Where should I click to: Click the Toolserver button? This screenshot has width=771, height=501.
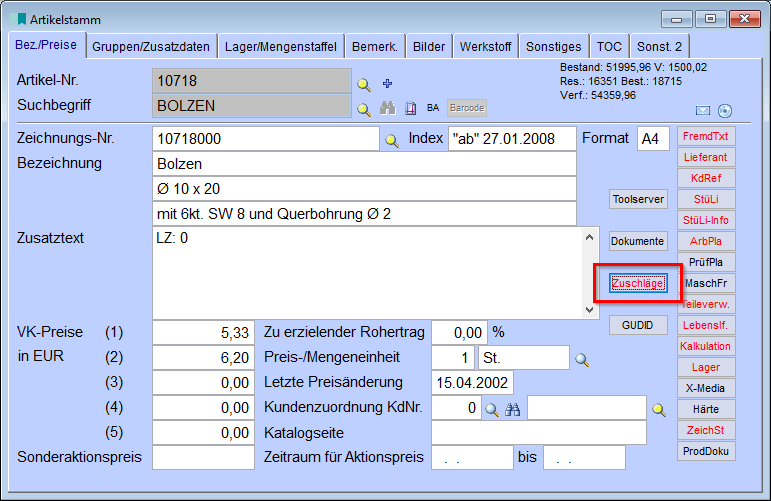638,199
